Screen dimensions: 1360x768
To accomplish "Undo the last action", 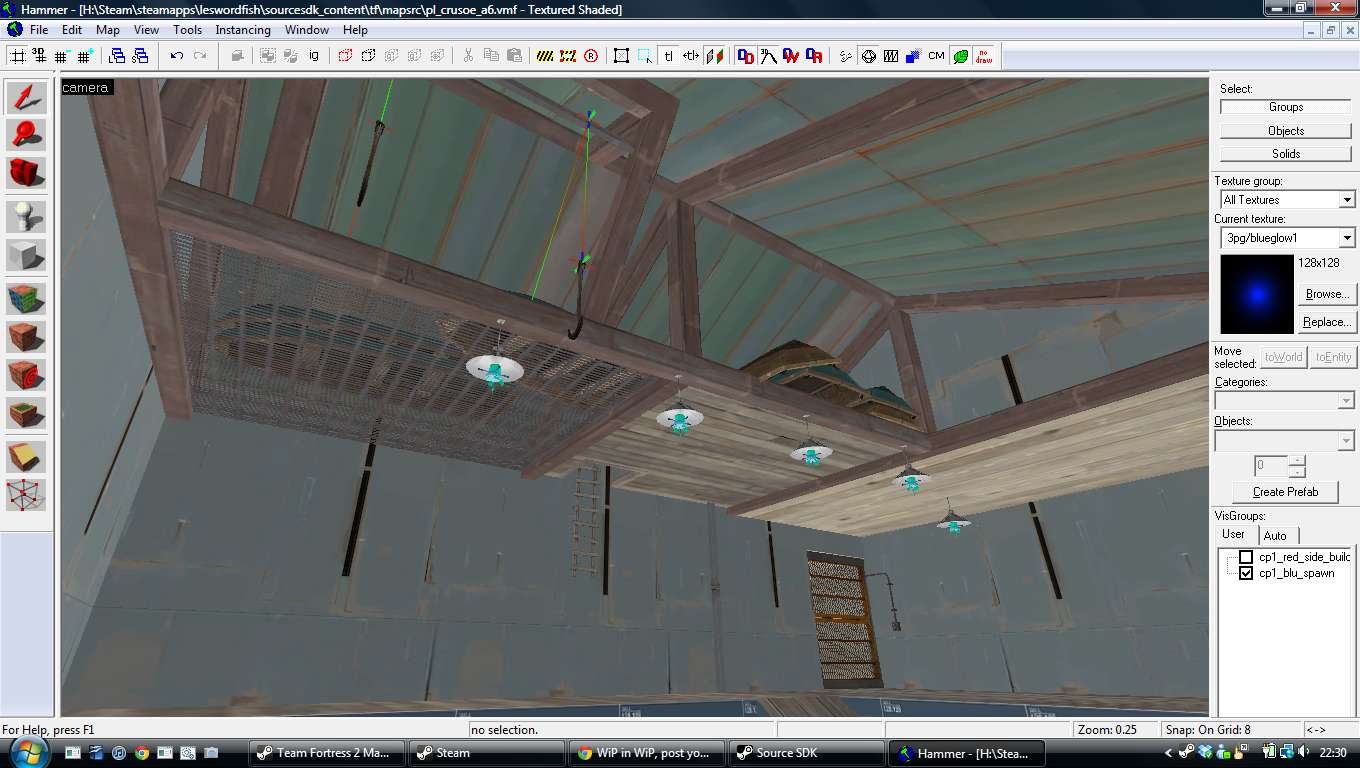I will (177, 56).
